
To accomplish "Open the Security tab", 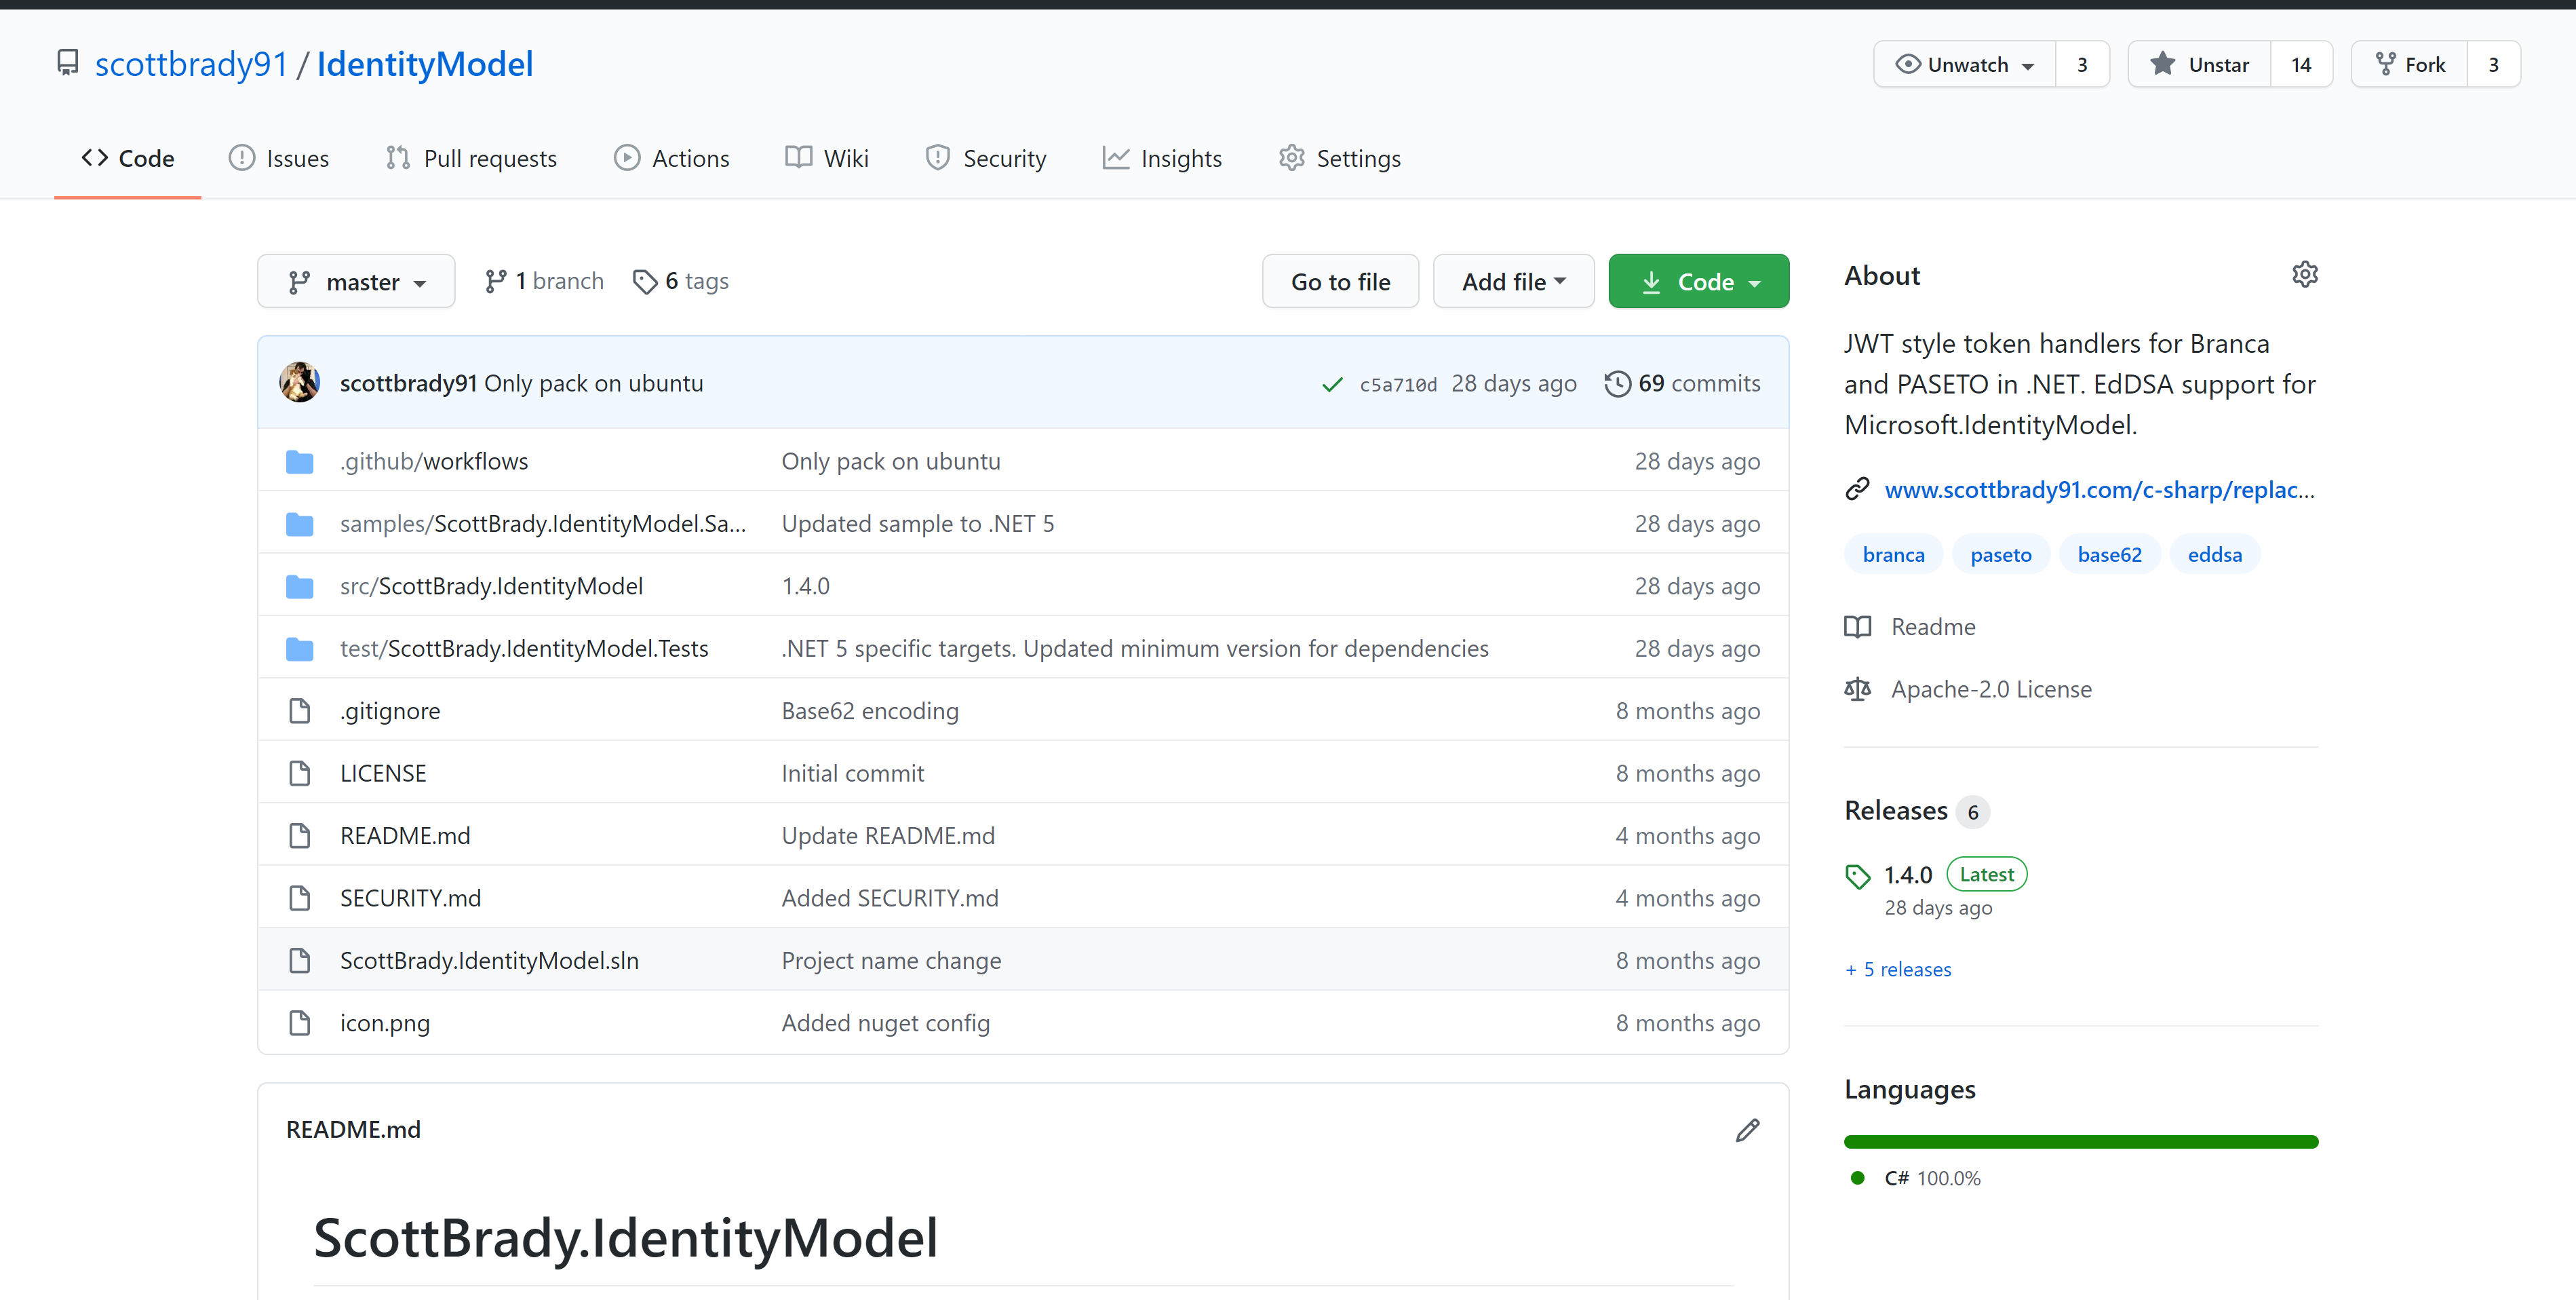I will [x=986, y=158].
